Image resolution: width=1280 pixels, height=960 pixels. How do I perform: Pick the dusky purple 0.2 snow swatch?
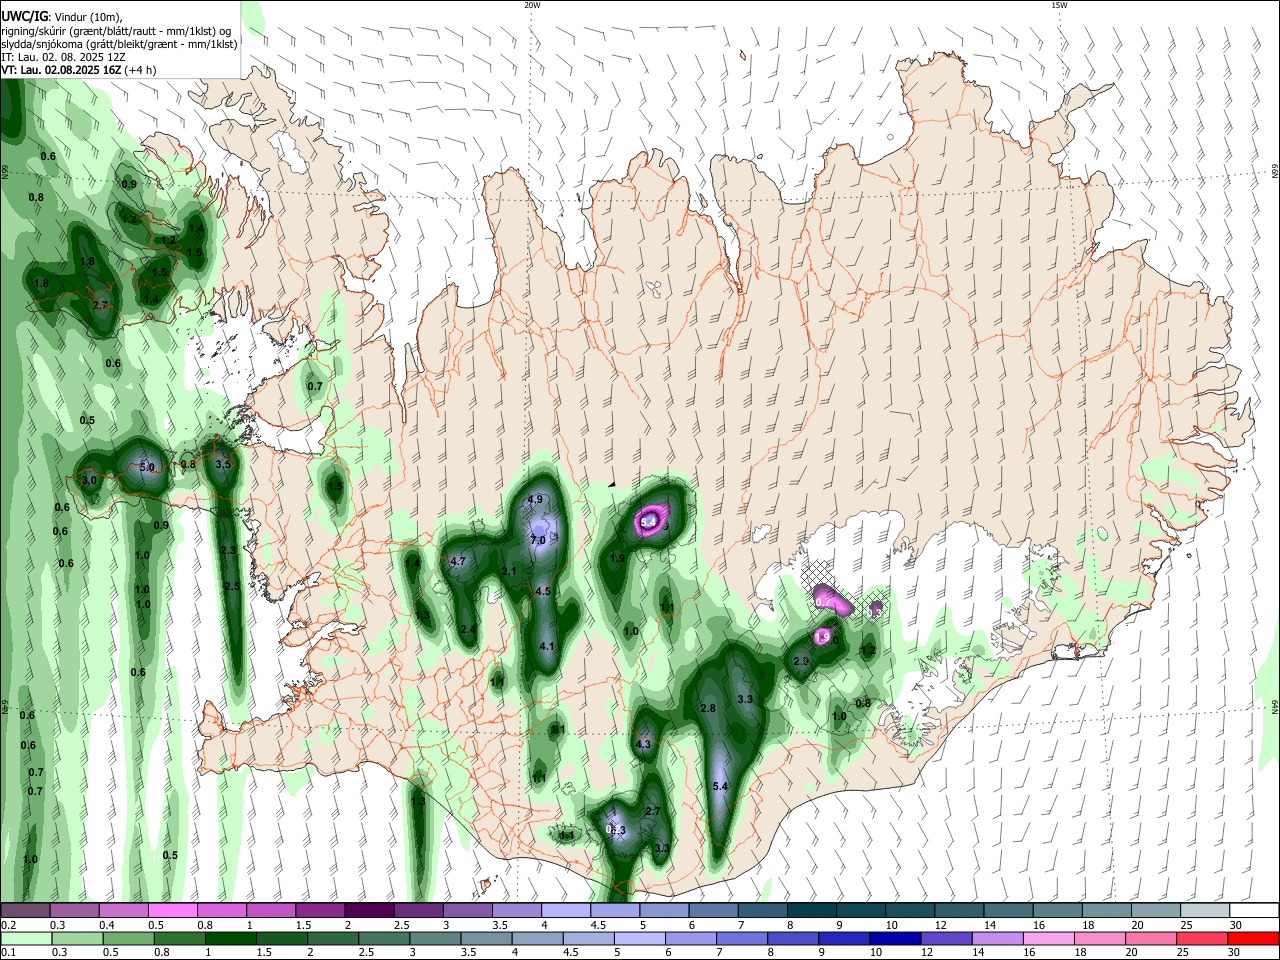(x=24, y=911)
